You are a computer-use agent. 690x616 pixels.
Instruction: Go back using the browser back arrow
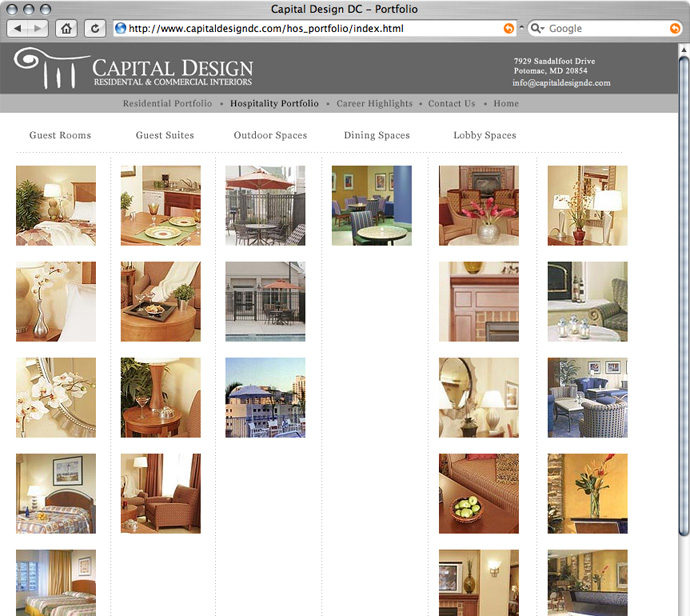(18, 29)
